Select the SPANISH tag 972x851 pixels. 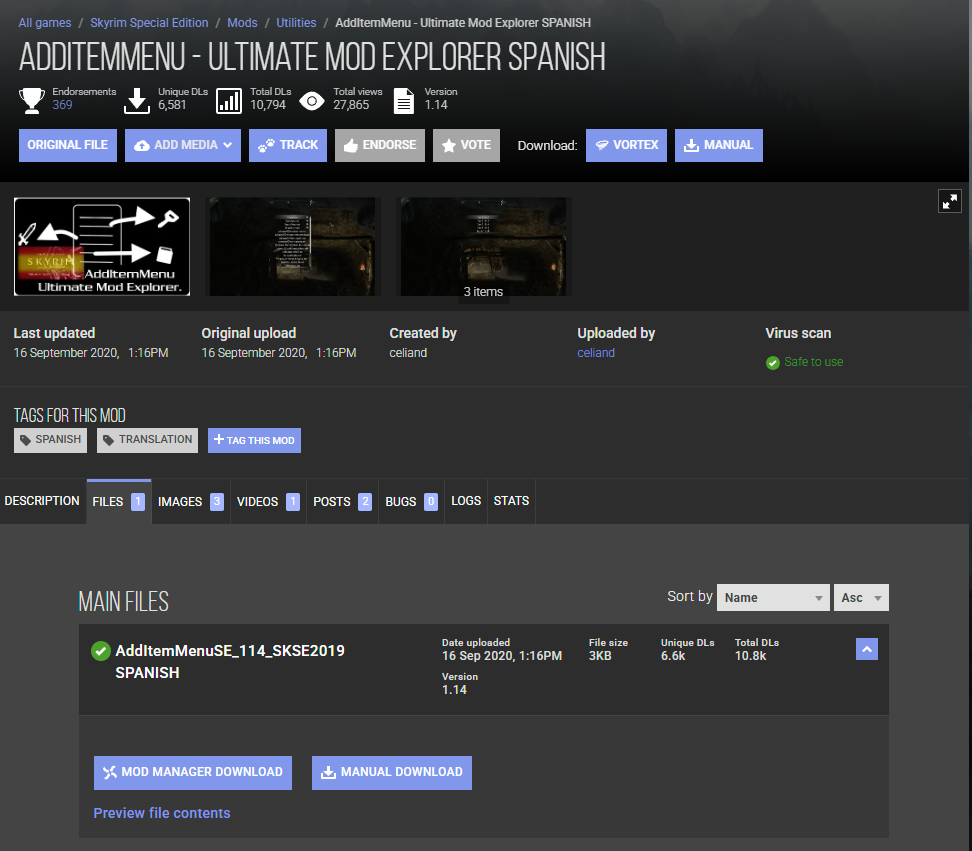coord(50,440)
